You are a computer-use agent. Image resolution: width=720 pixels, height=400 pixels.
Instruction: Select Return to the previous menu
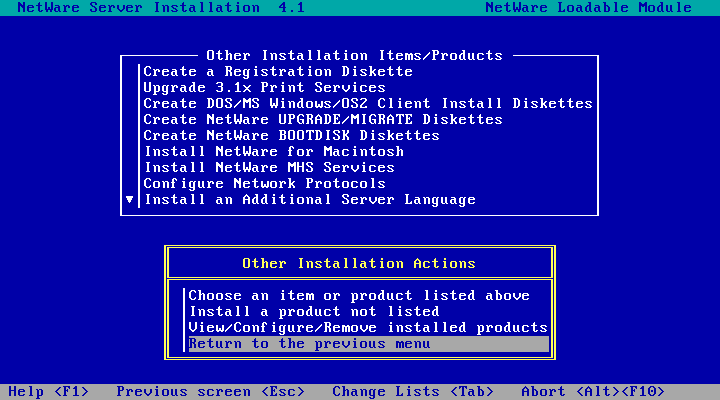click(368, 344)
